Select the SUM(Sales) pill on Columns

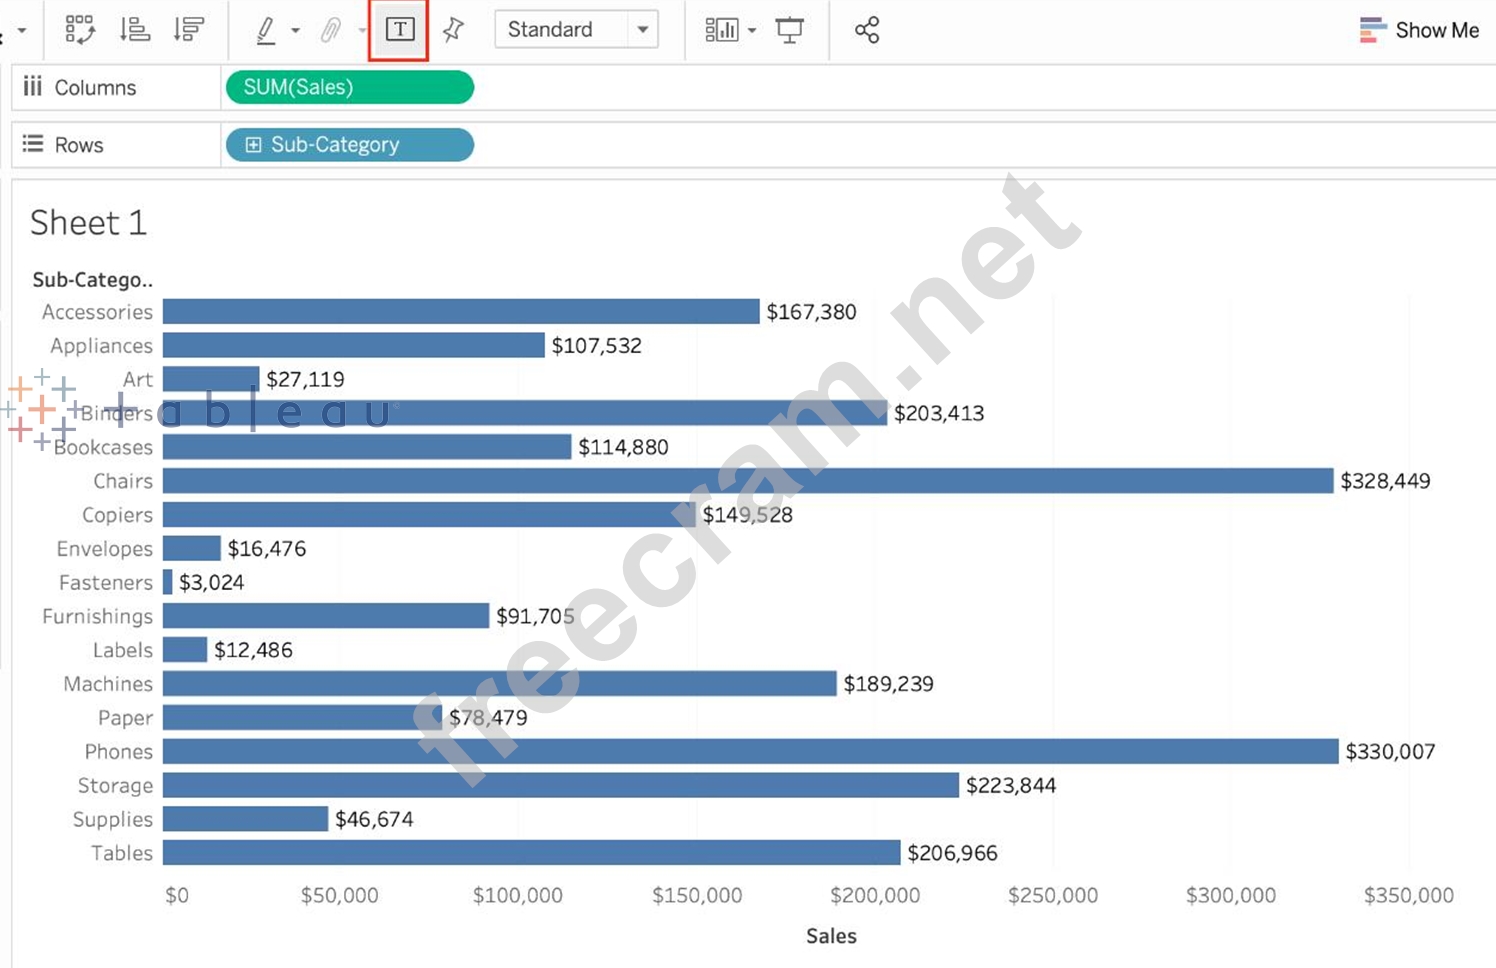pyautogui.click(x=349, y=87)
